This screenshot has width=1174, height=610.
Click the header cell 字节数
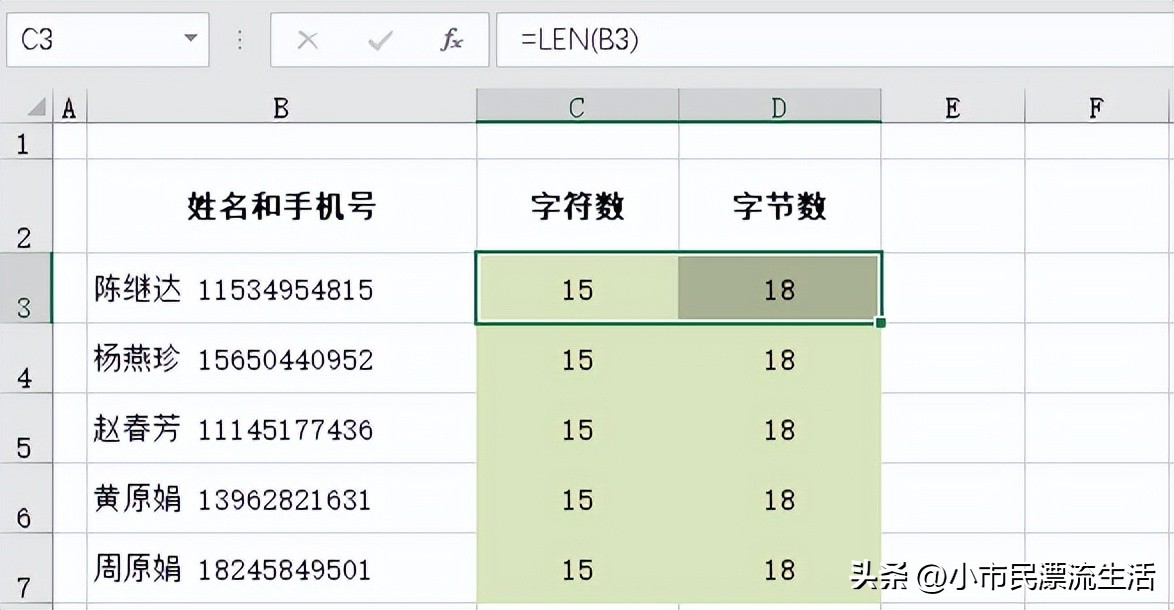pos(779,205)
